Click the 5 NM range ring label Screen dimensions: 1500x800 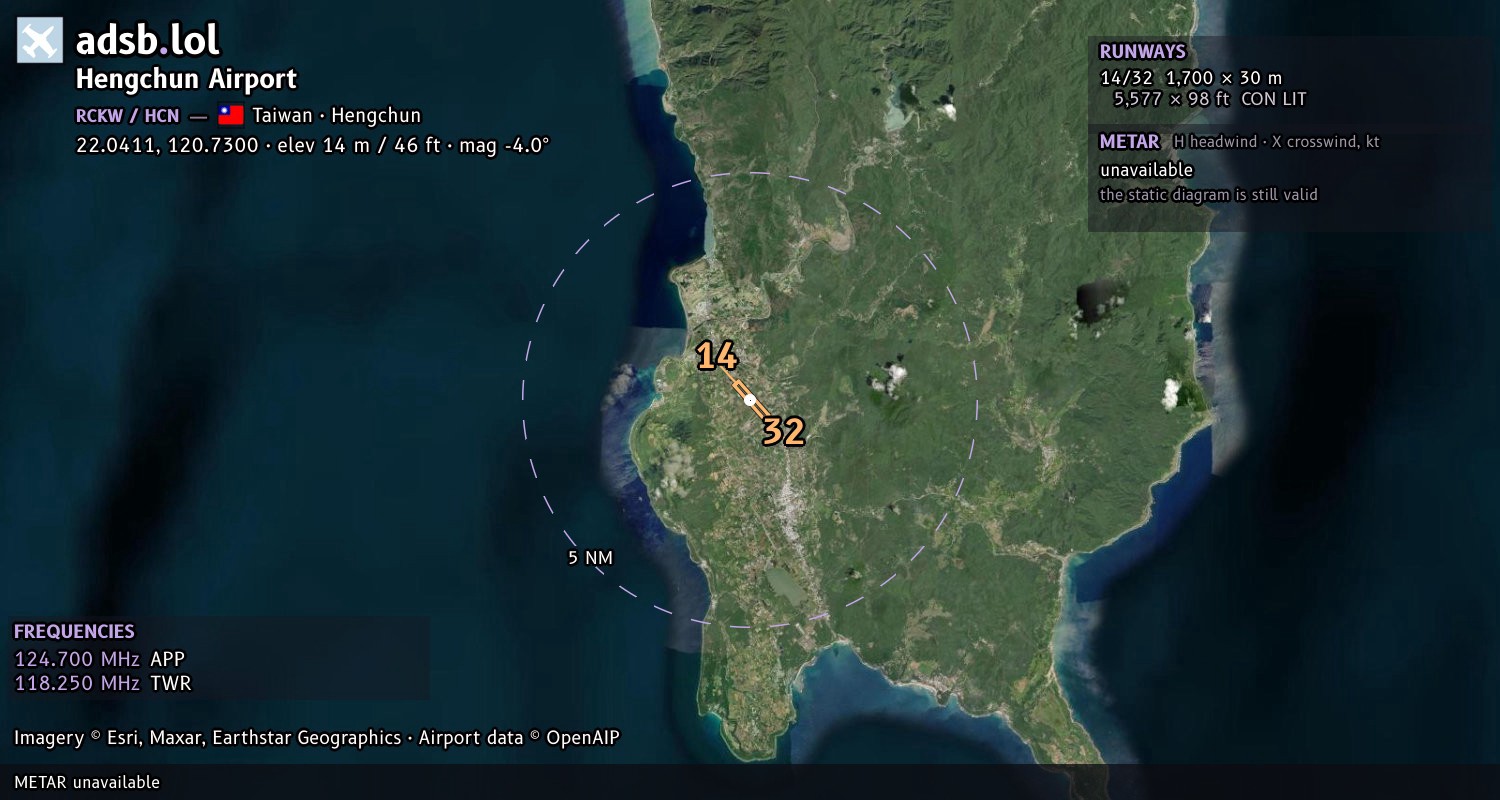pos(590,558)
